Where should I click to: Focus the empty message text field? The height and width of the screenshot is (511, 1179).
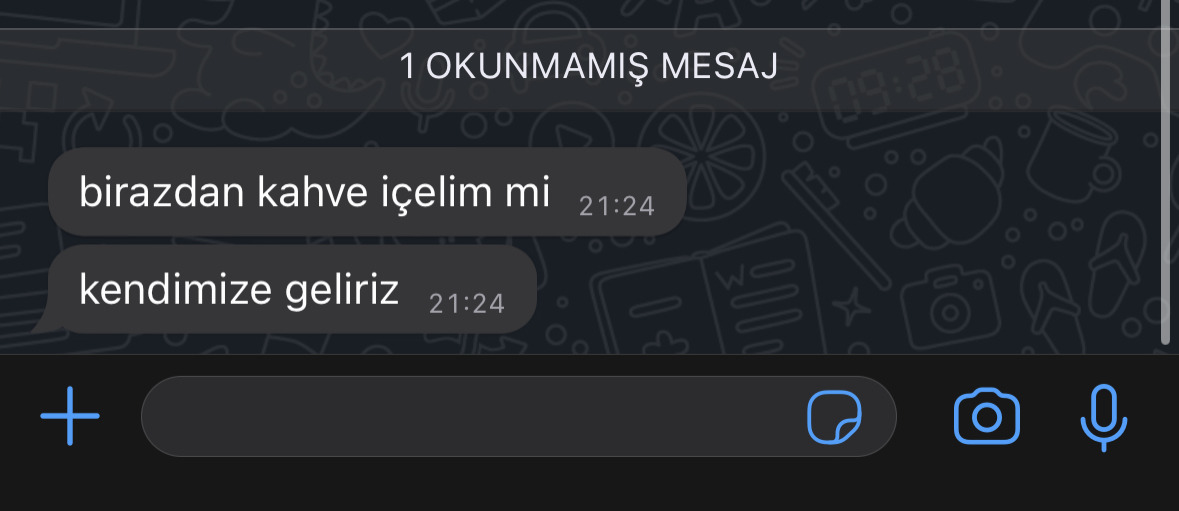point(519,416)
